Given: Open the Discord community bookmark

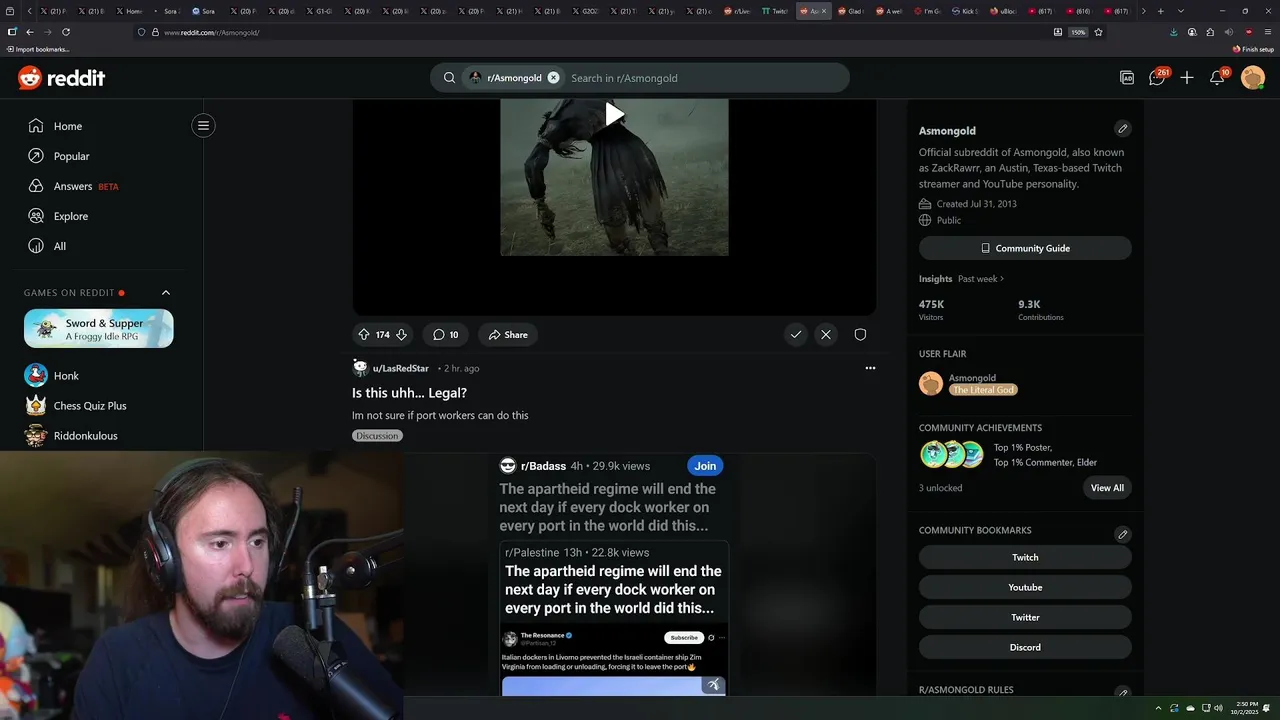Looking at the screenshot, I should pyautogui.click(x=1025, y=647).
